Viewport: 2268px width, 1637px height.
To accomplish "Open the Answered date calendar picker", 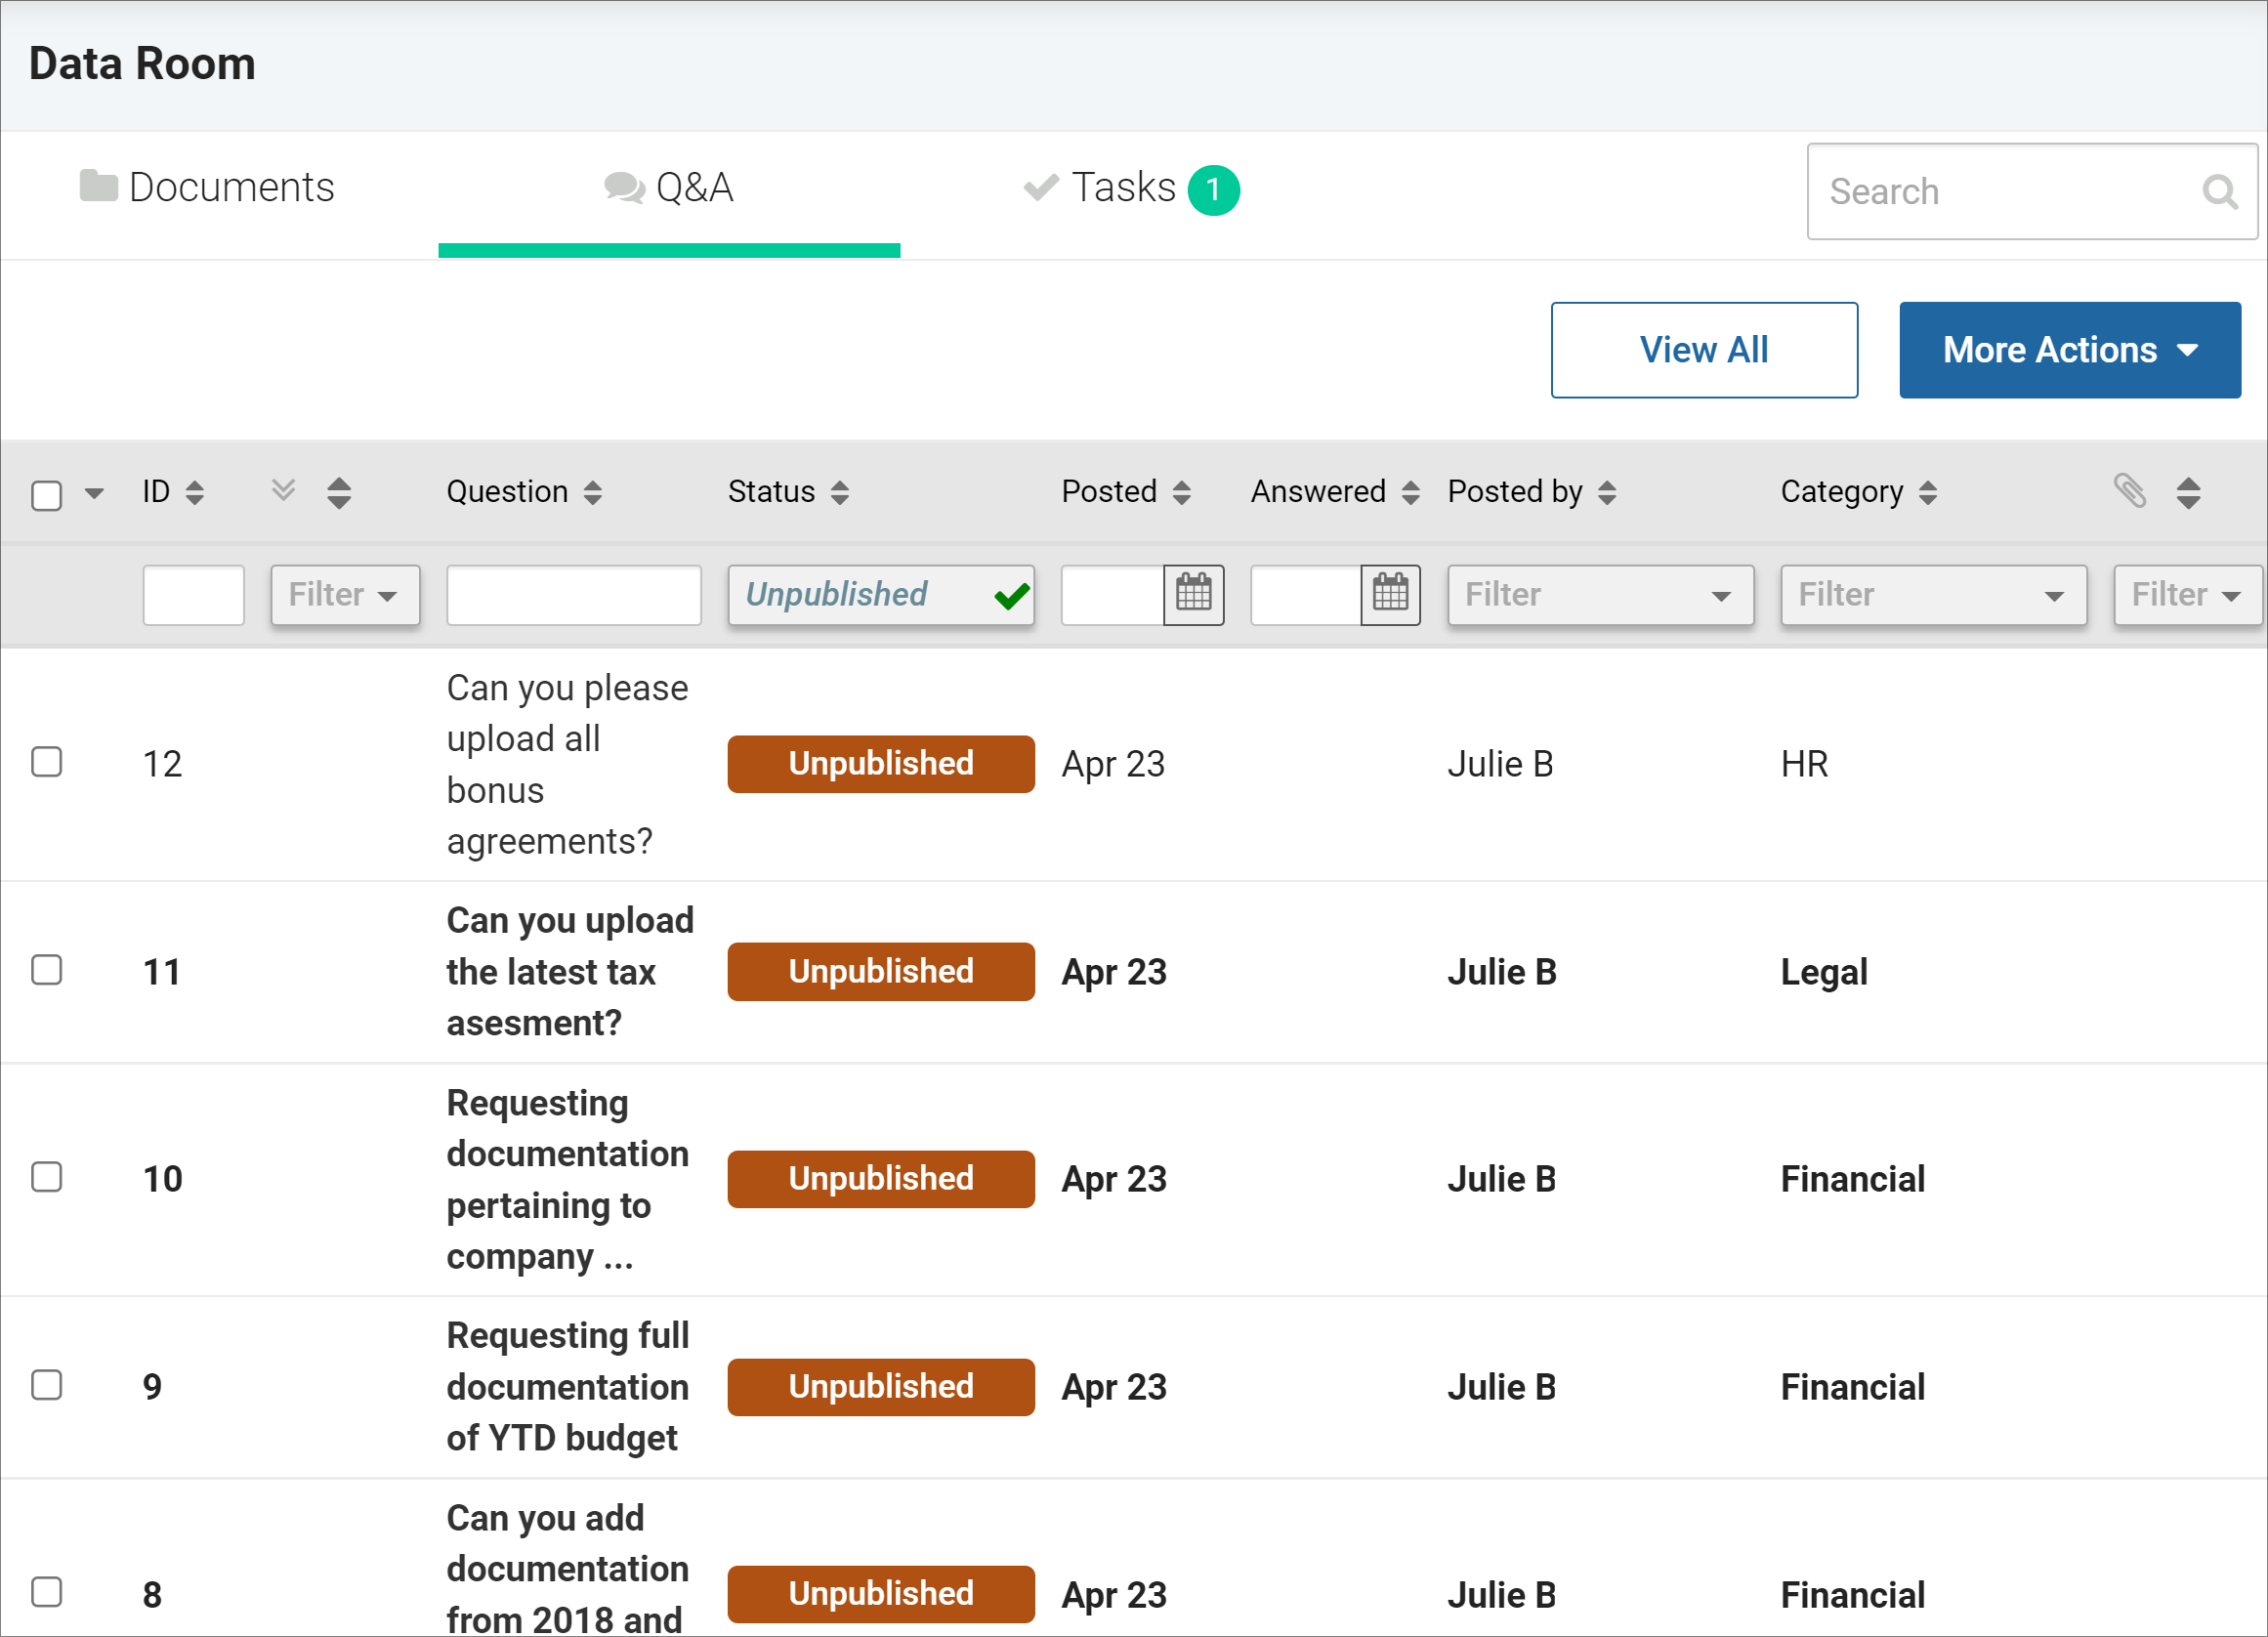I will point(1390,595).
